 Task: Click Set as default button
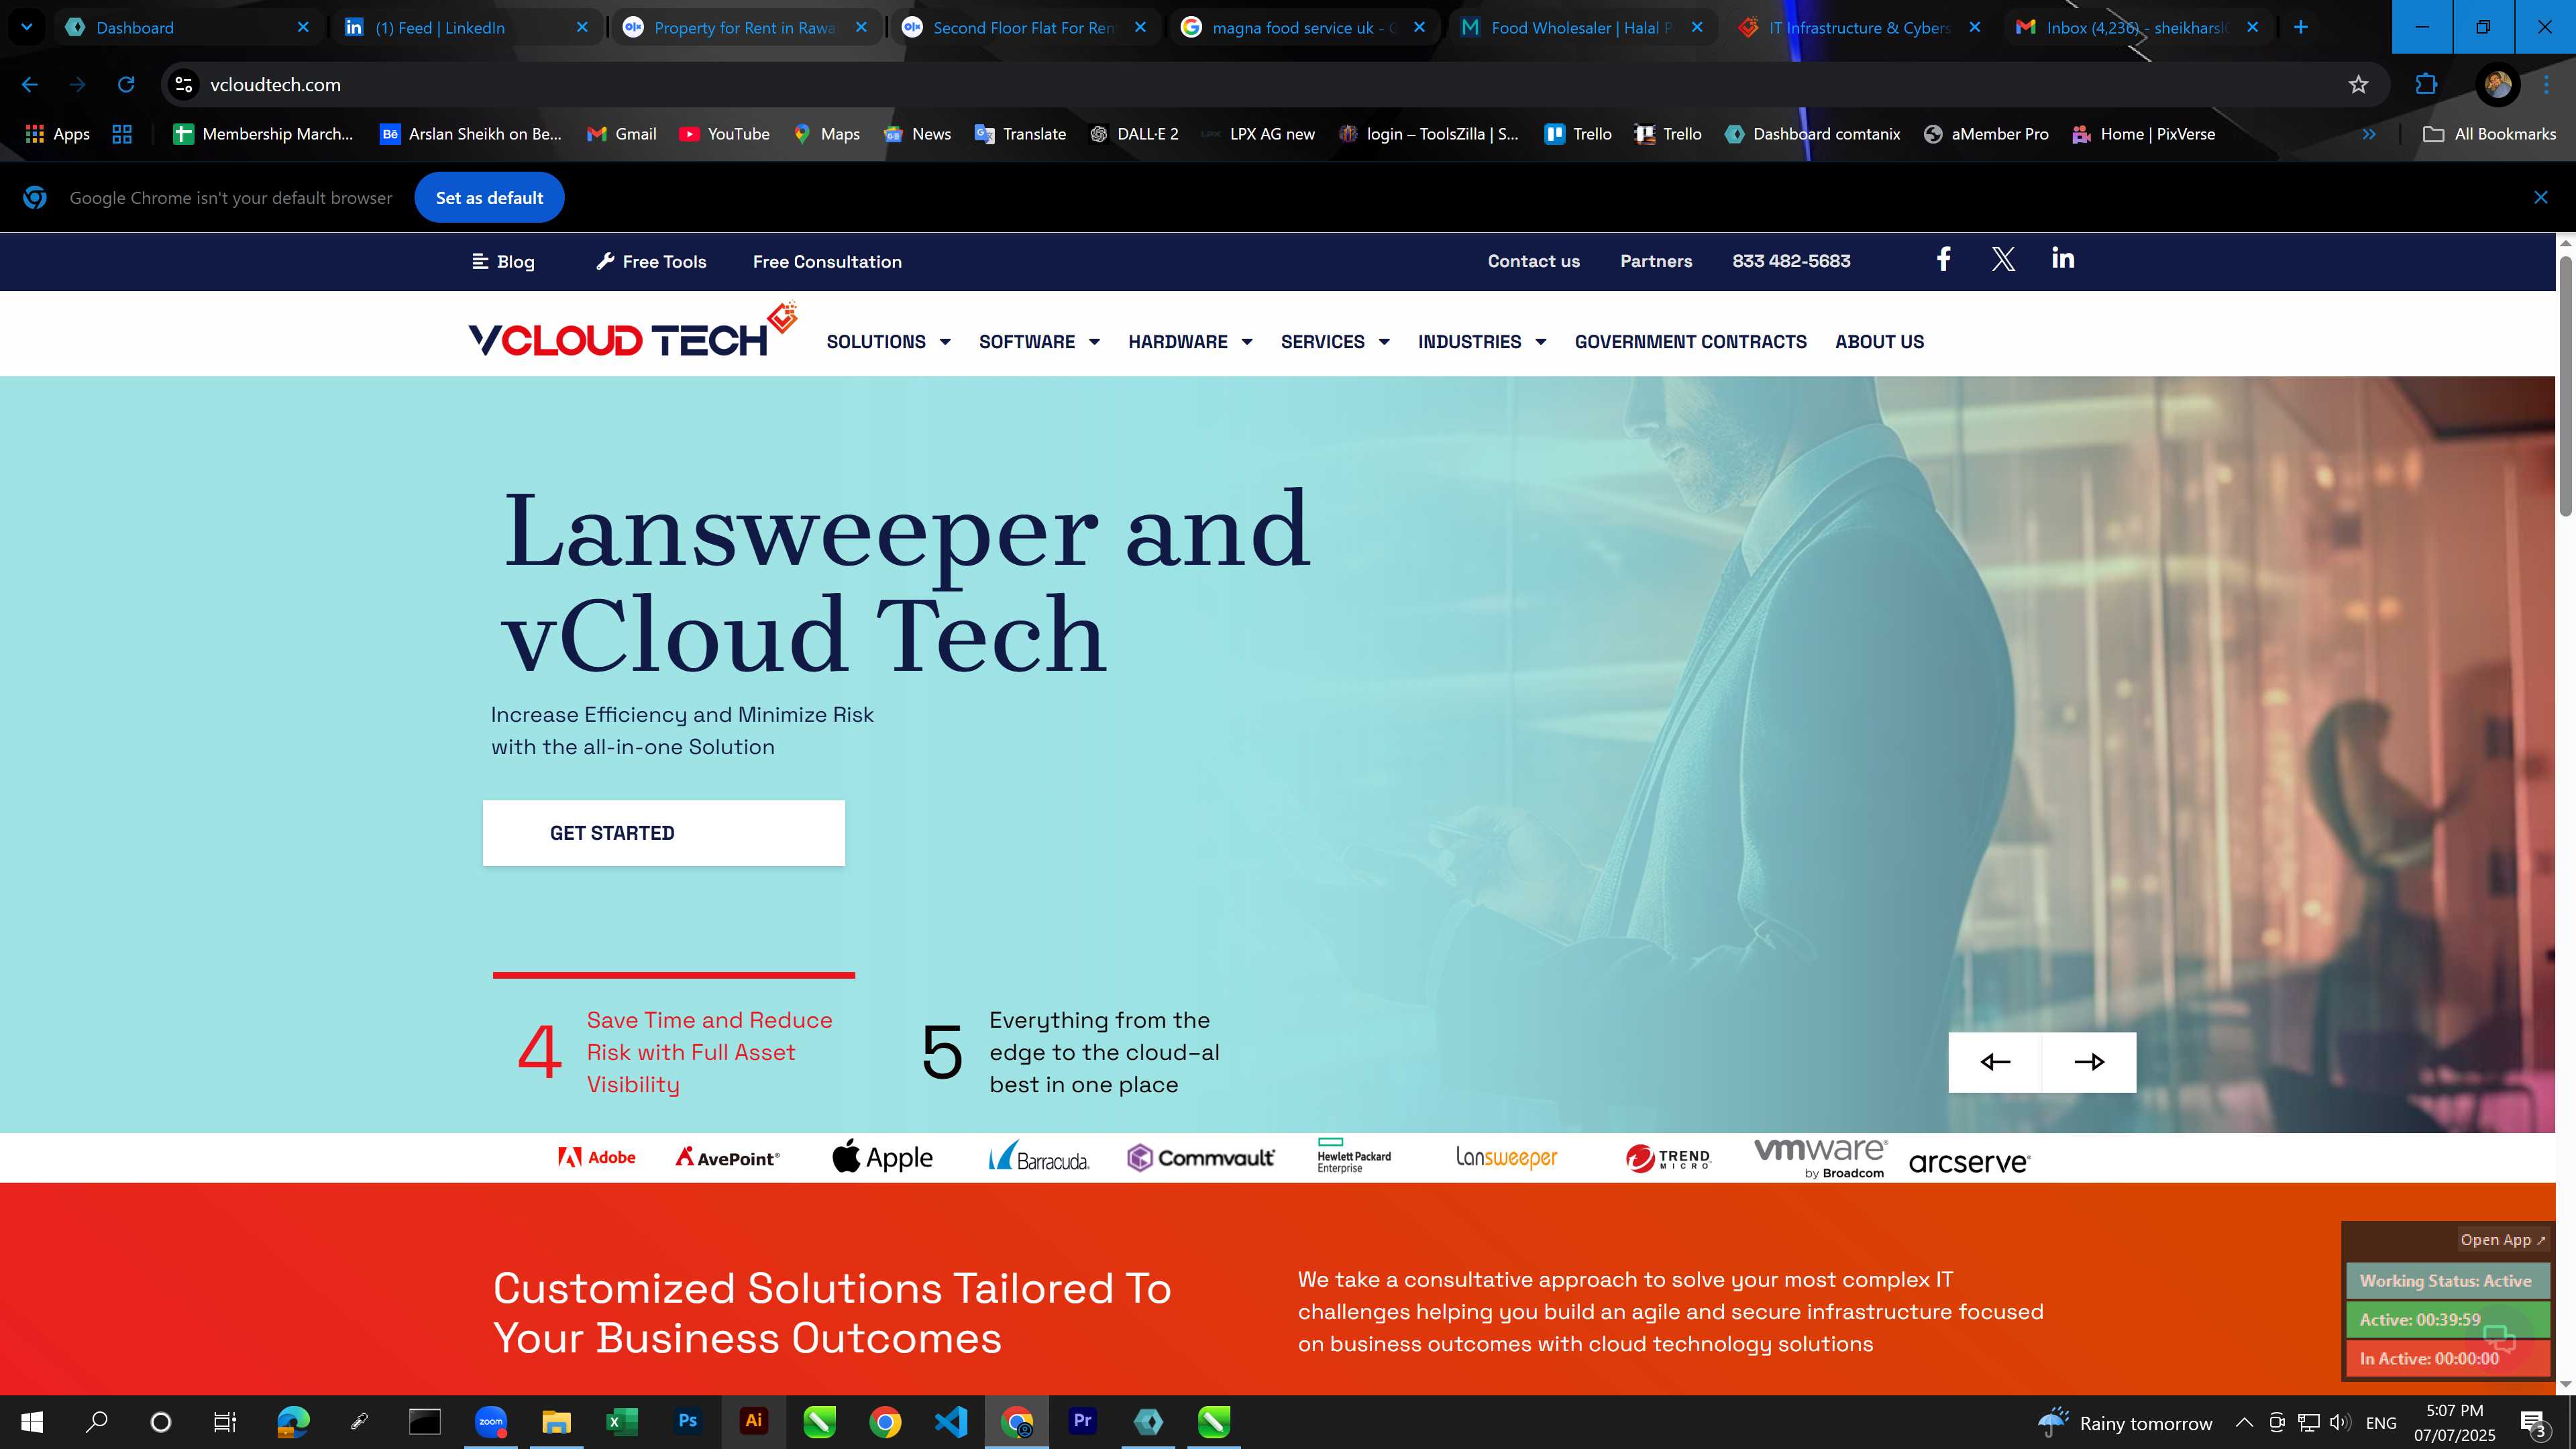[x=489, y=198]
